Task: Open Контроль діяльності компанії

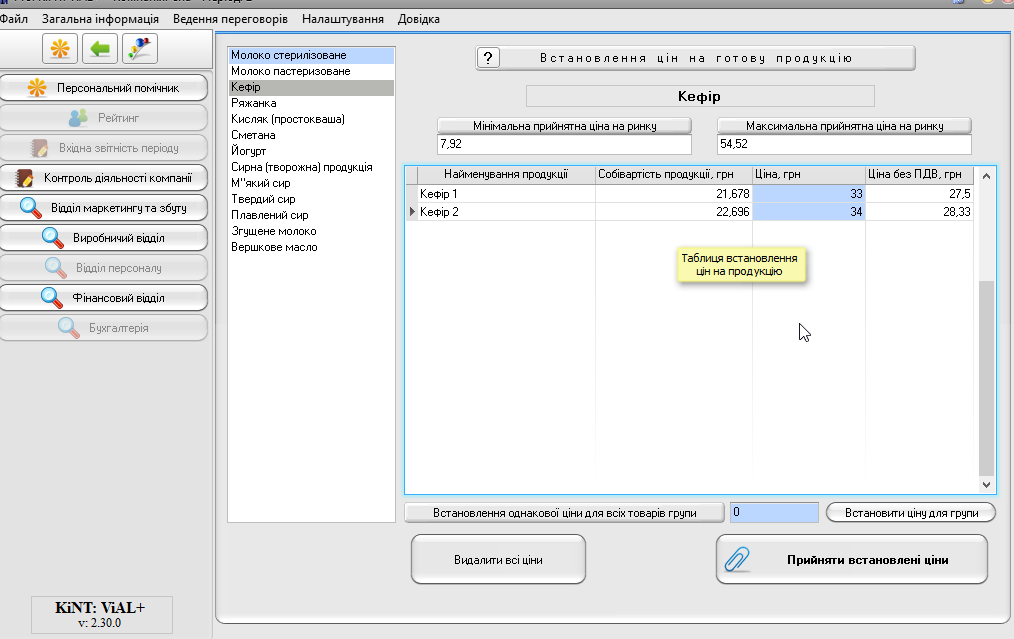Action: tap(104, 178)
